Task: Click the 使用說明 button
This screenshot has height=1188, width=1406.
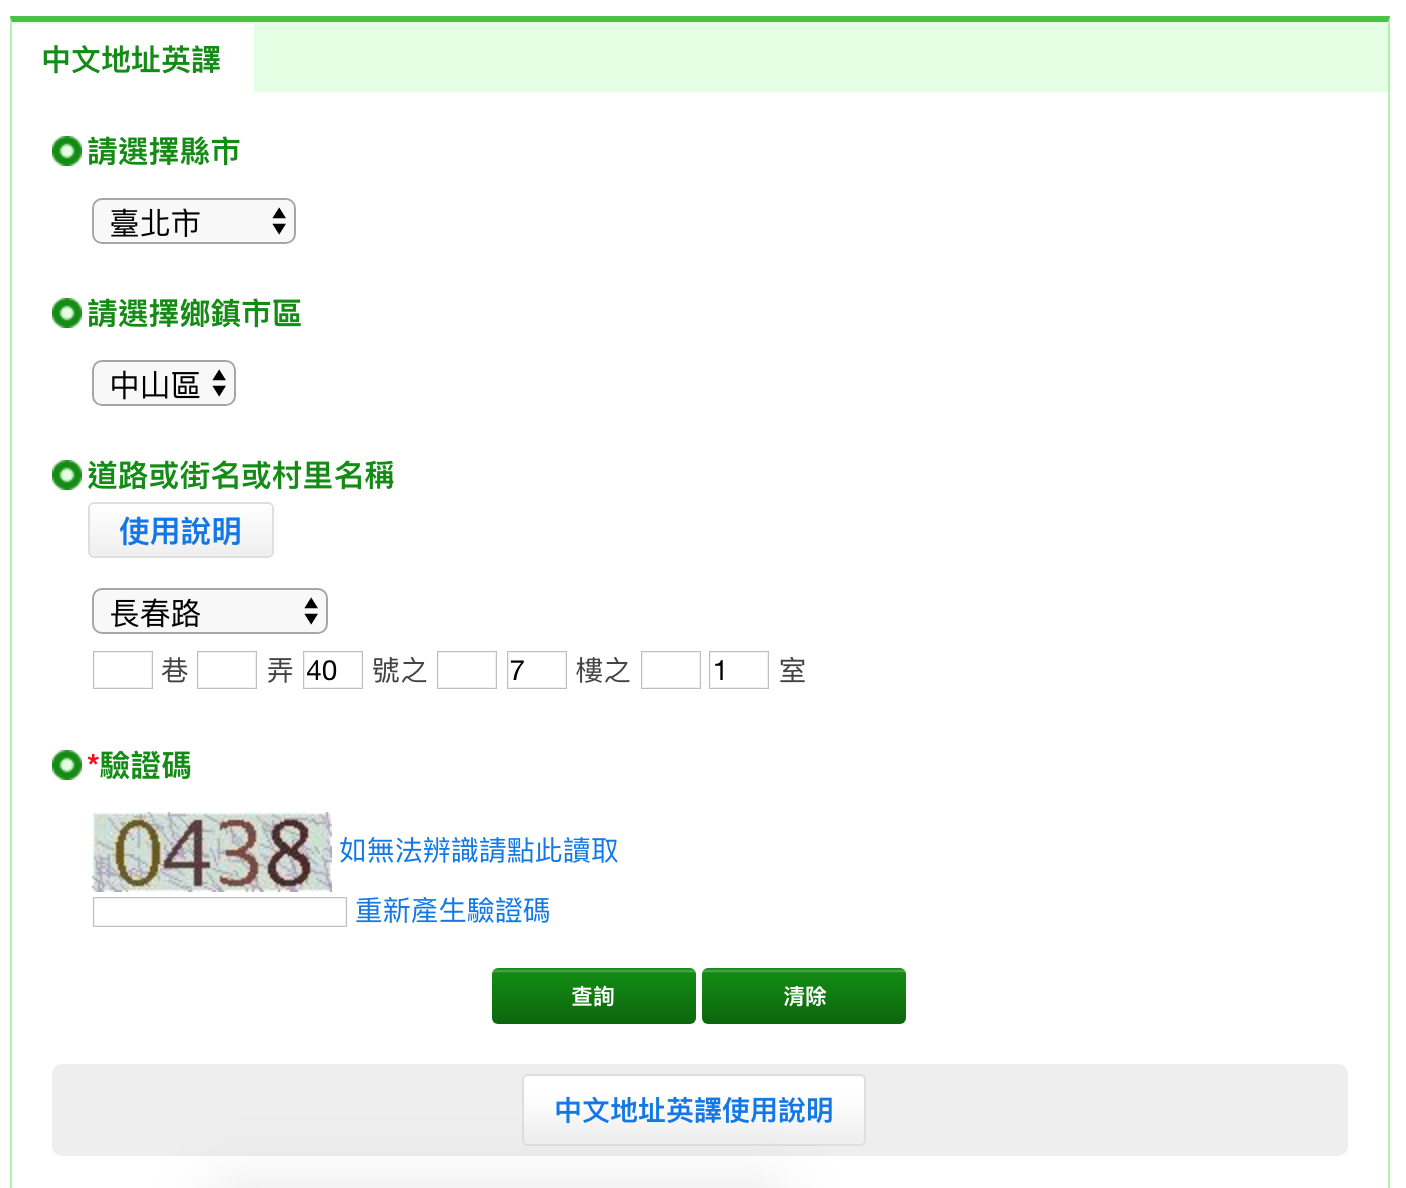Action: click(x=180, y=530)
